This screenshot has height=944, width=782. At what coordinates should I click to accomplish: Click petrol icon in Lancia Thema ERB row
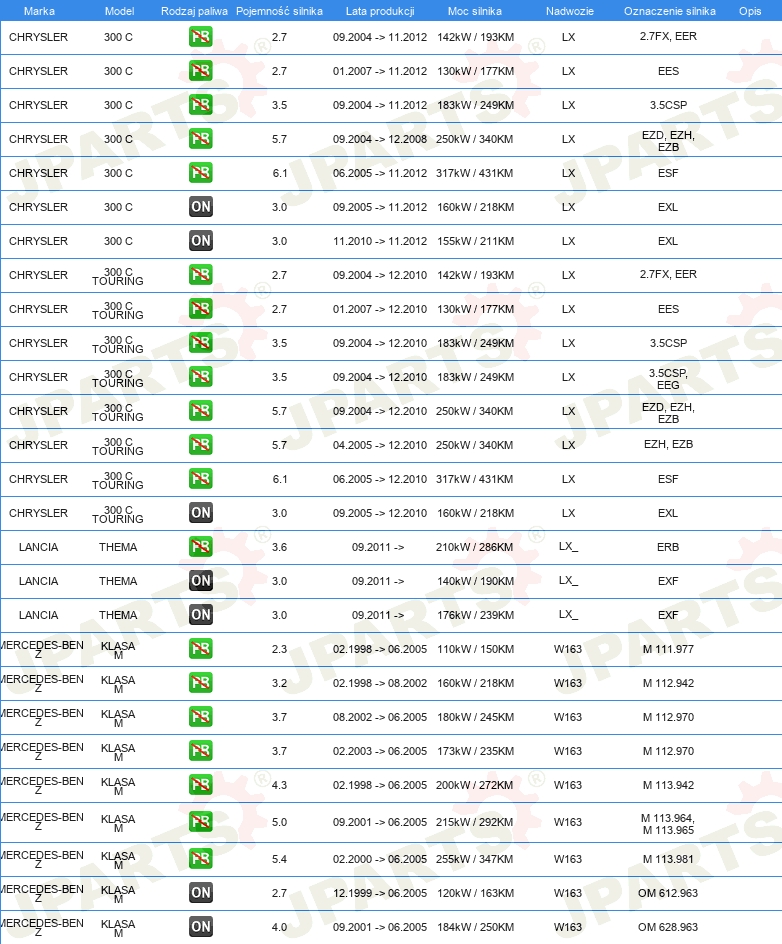[x=200, y=547]
